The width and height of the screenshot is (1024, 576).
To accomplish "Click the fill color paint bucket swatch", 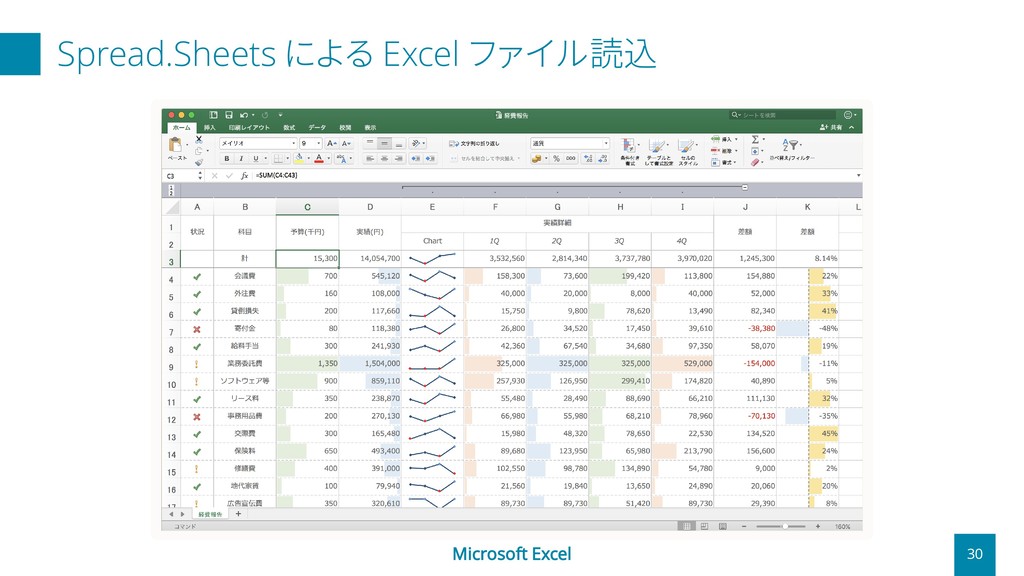I will pyautogui.click(x=299, y=159).
